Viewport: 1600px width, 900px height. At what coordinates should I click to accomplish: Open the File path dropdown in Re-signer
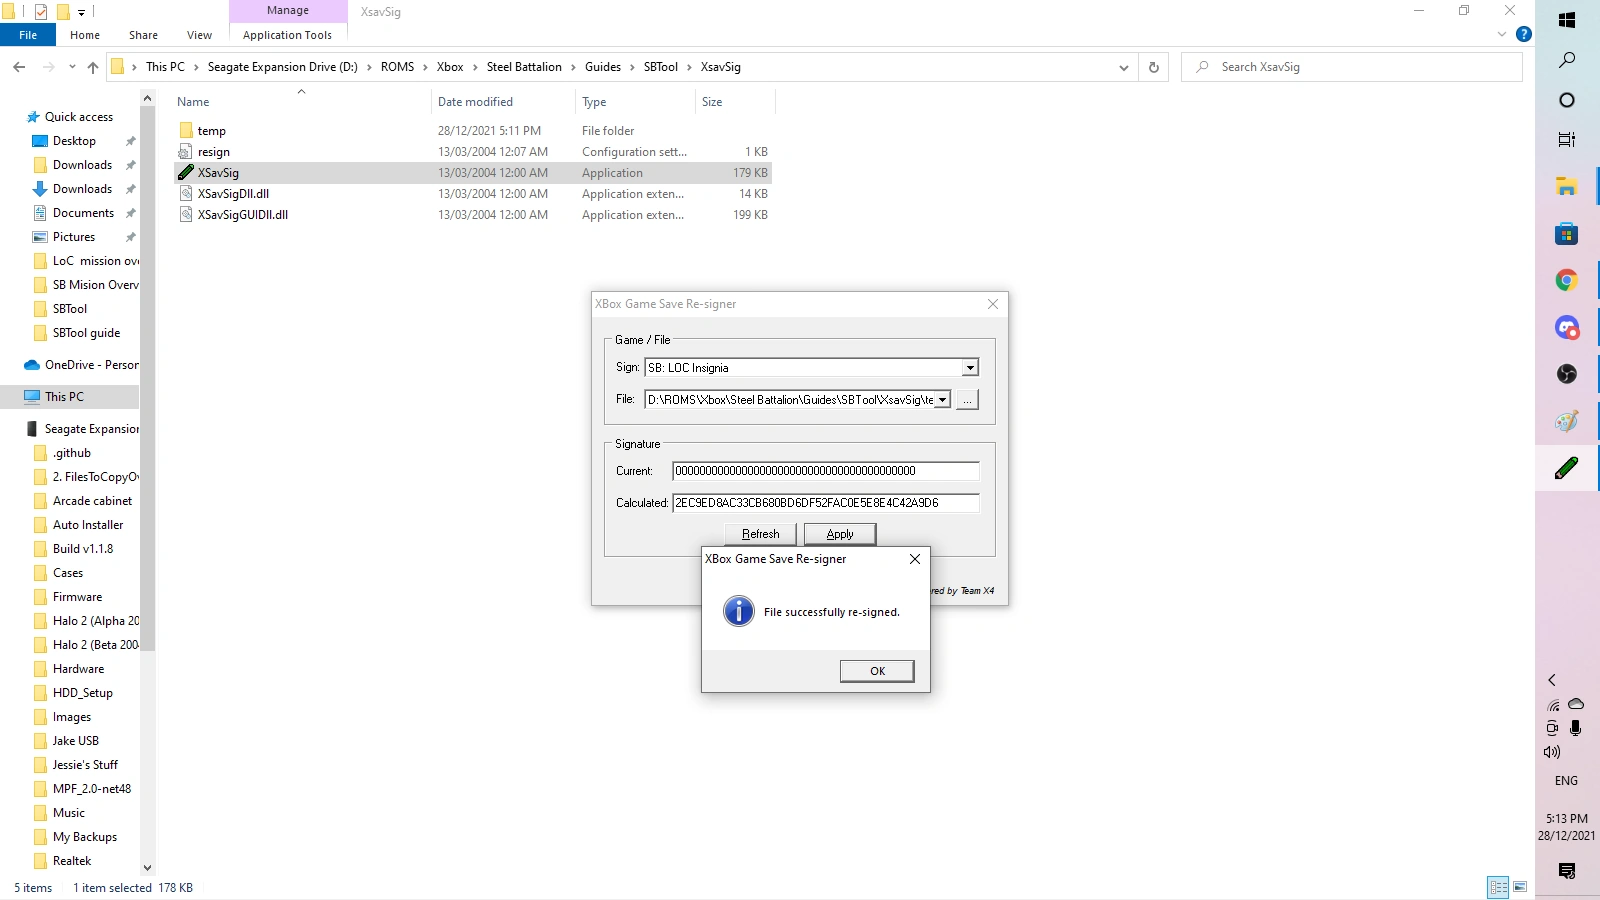942,400
